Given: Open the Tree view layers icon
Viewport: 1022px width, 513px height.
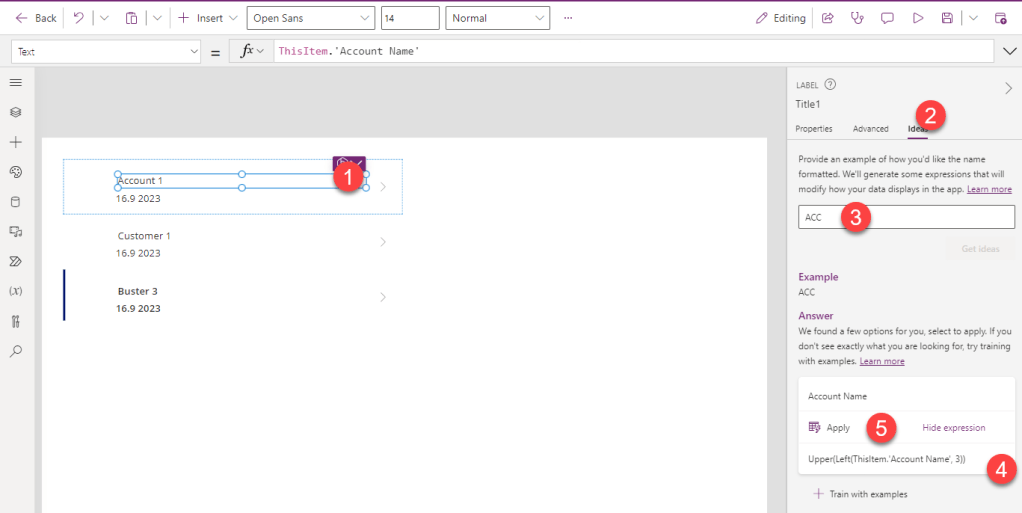Looking at the screenshot, I should tap(15, 112).
